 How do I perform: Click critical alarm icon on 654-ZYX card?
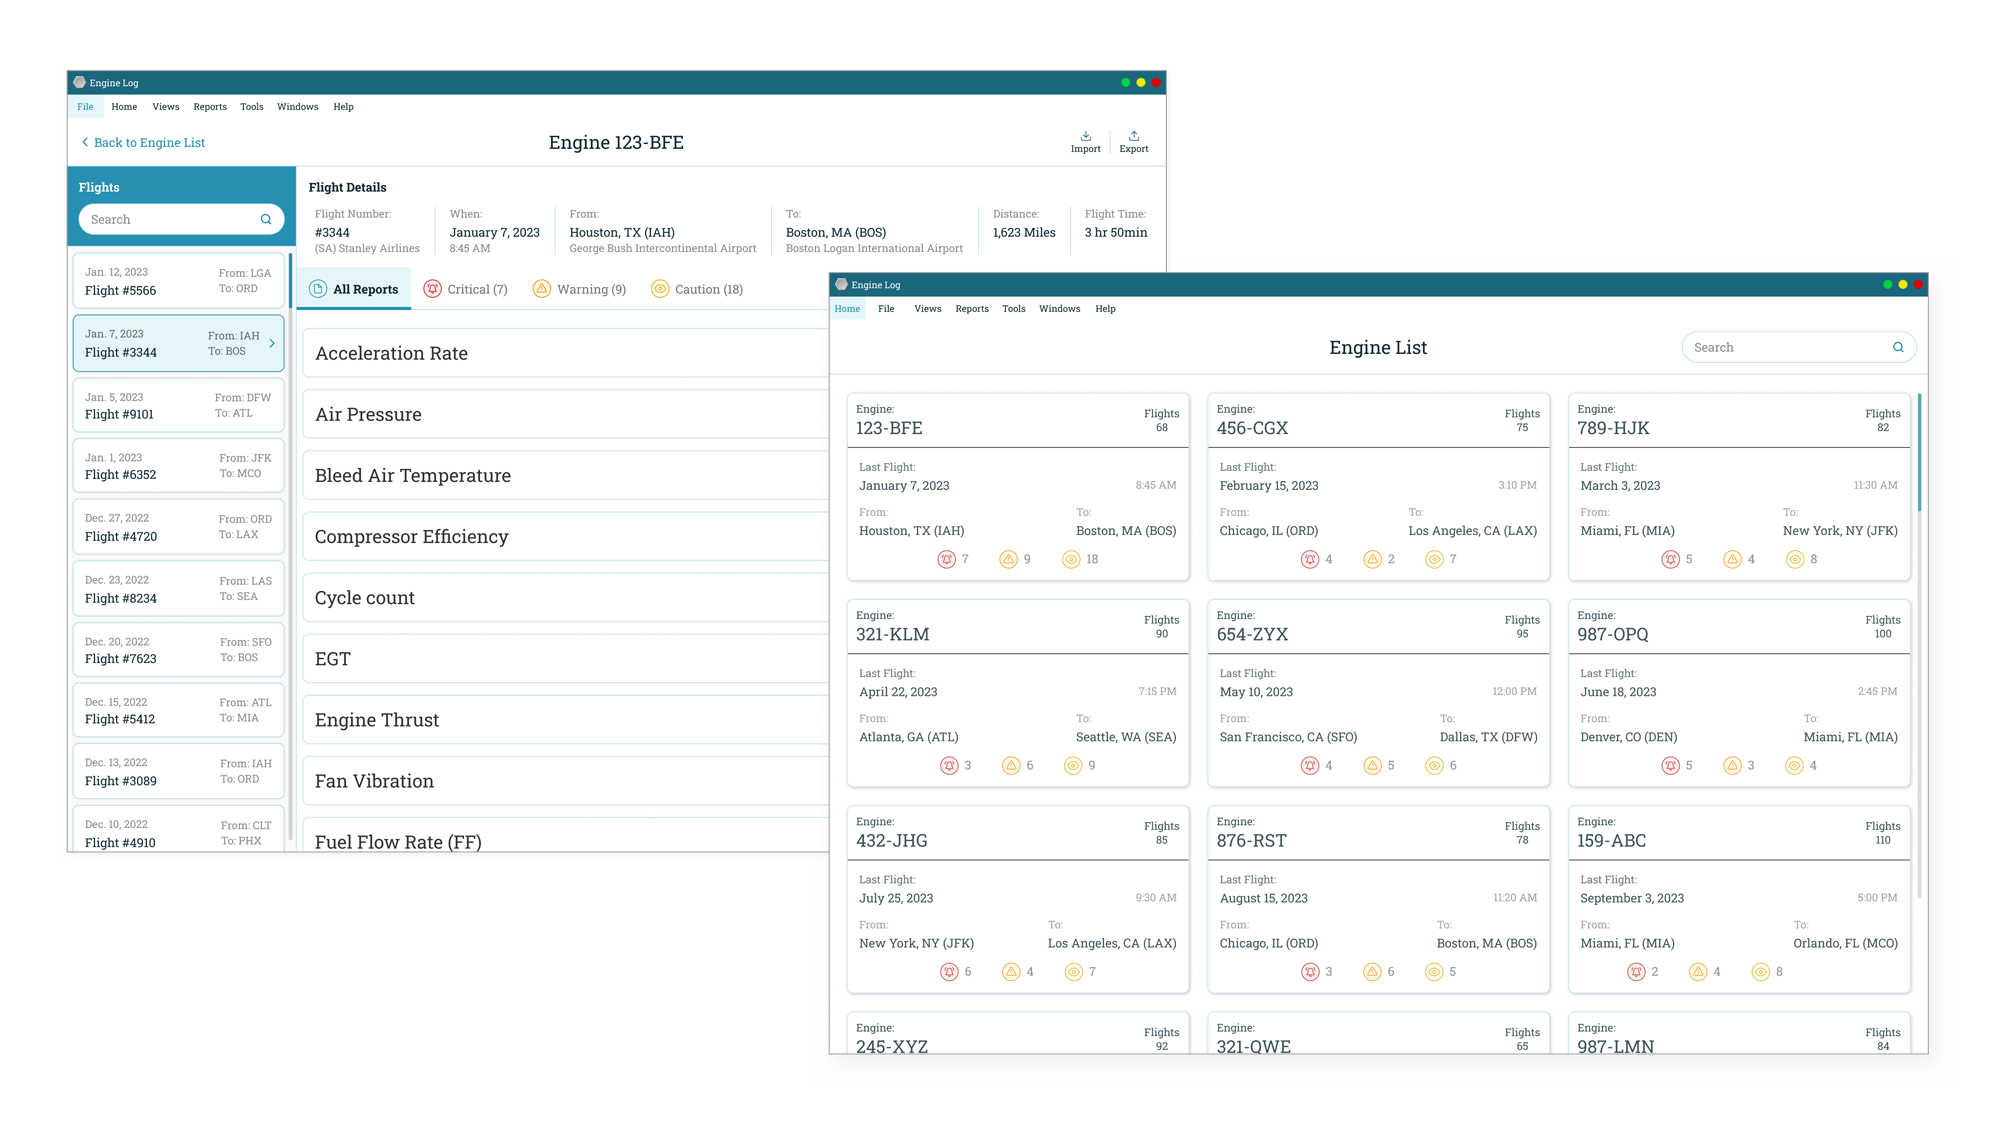[x=1309, y=766]
